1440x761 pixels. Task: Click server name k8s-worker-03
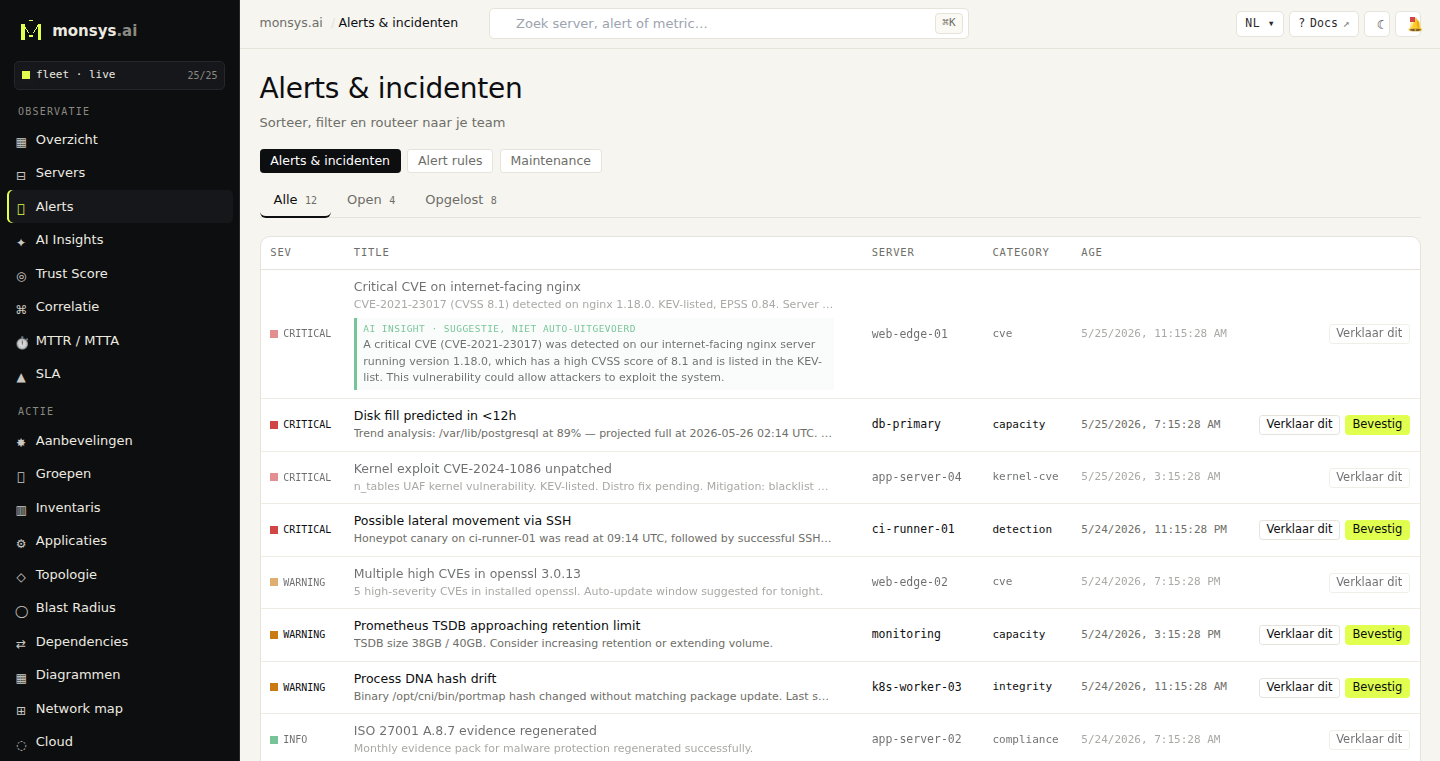click(917, 687)
